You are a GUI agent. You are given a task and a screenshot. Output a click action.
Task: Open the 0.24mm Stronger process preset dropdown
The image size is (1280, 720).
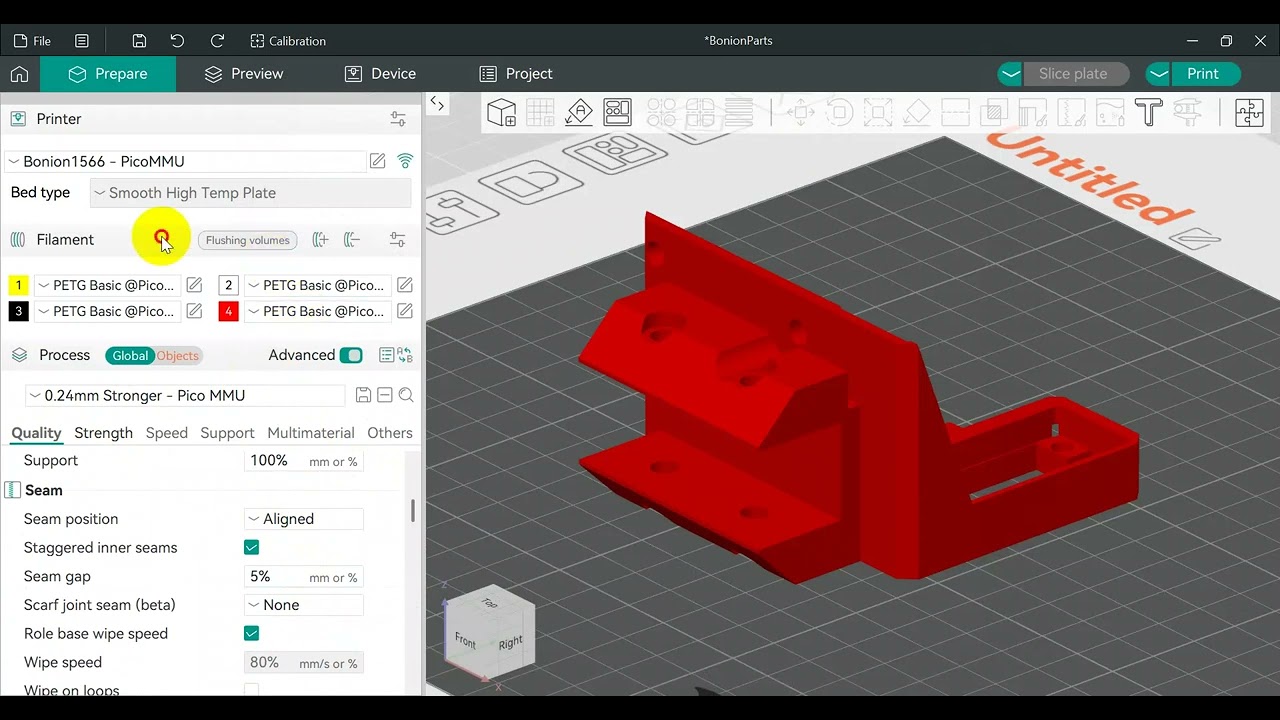pos(185,396)
